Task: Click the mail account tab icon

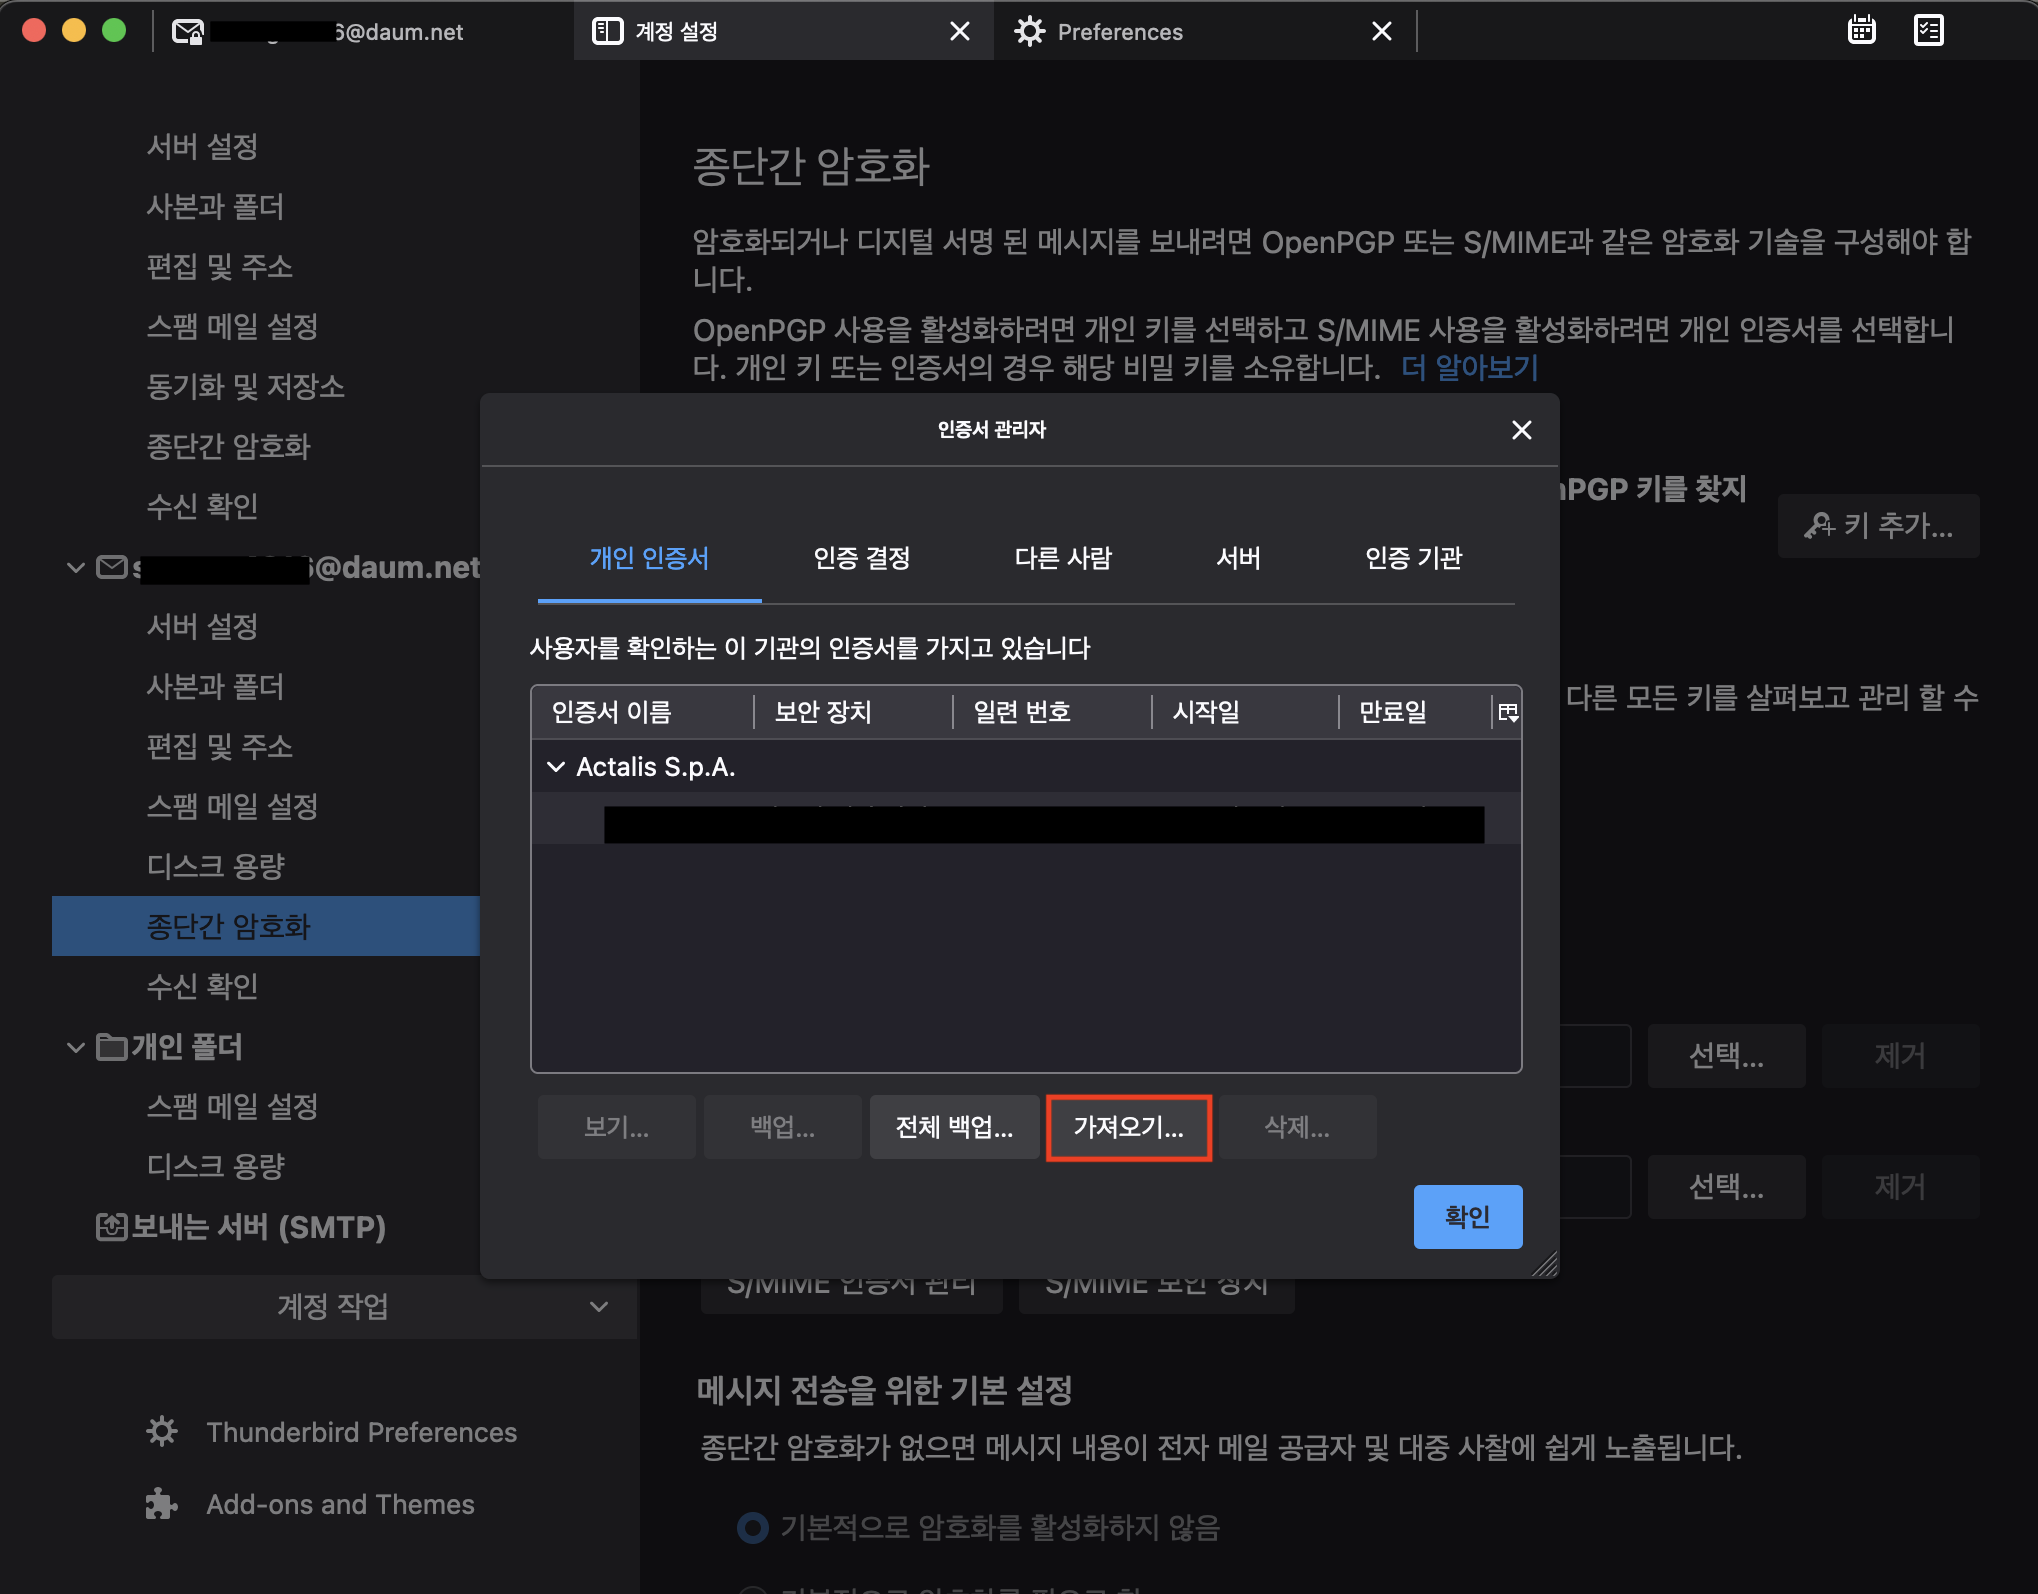Action: [188, 32]
